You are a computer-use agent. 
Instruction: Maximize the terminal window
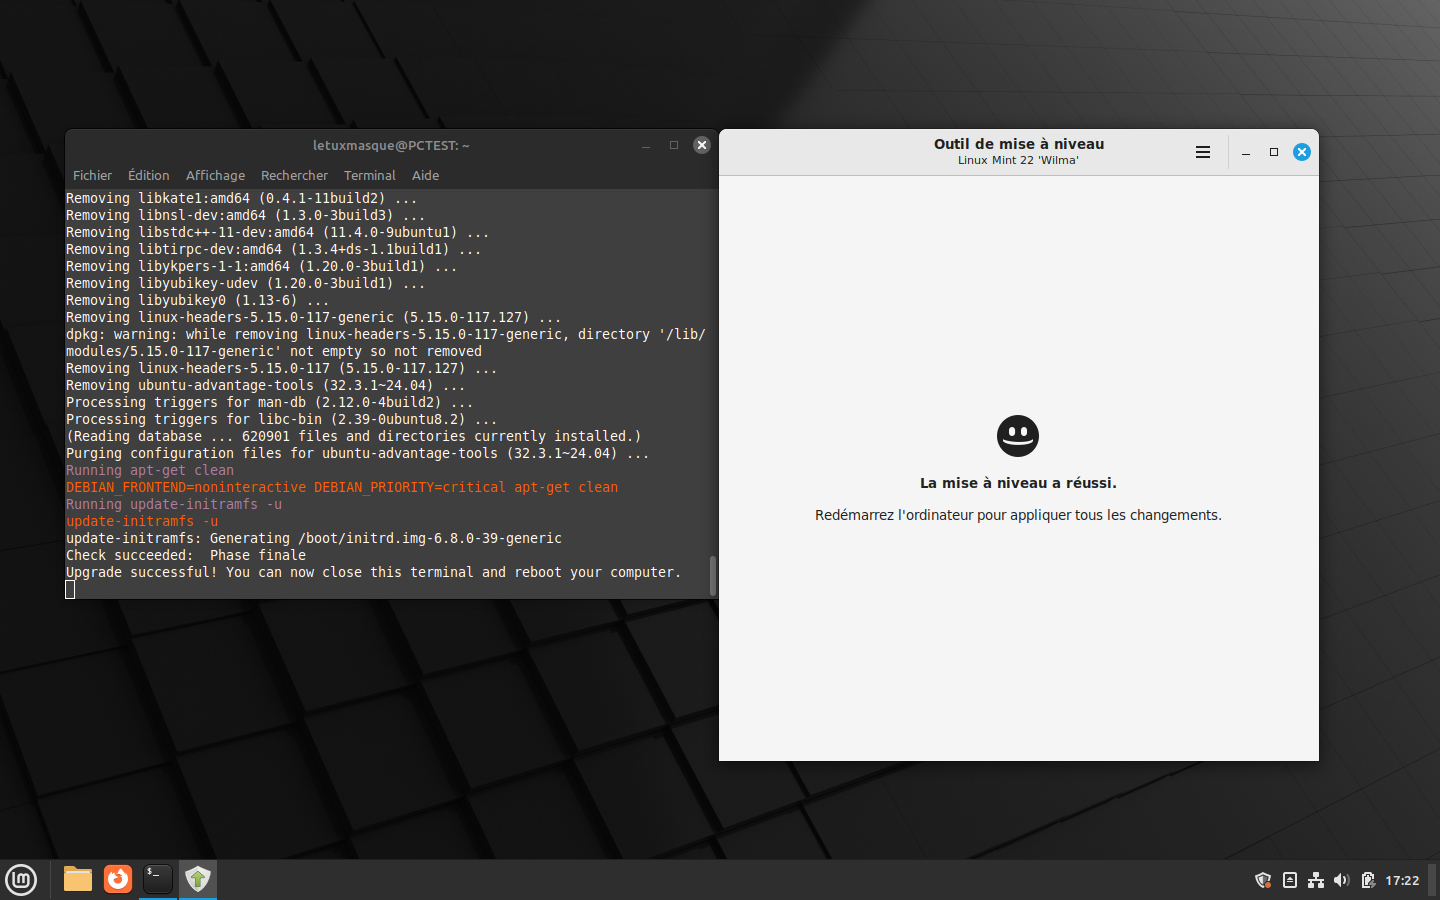click(674, 145)
